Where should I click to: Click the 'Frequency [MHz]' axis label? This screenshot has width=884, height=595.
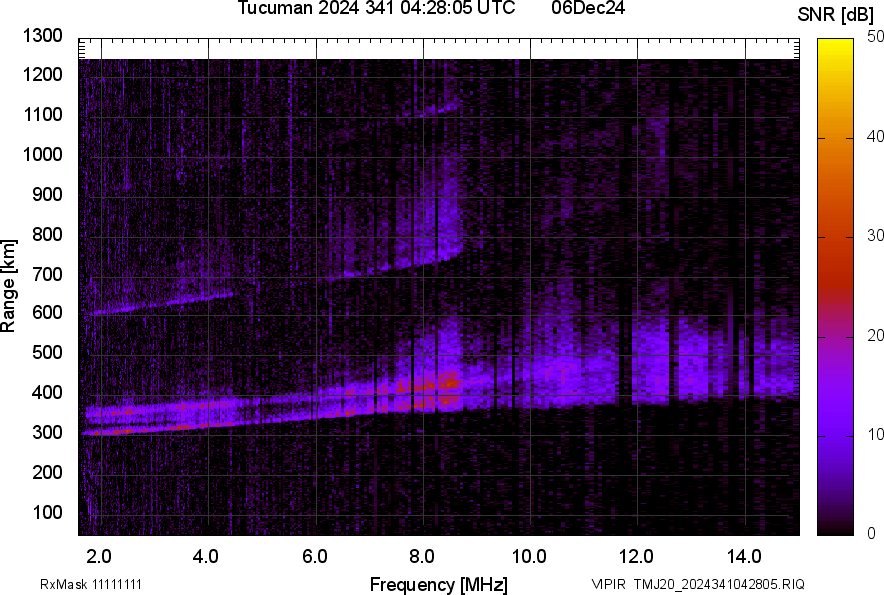click(439, 584)
